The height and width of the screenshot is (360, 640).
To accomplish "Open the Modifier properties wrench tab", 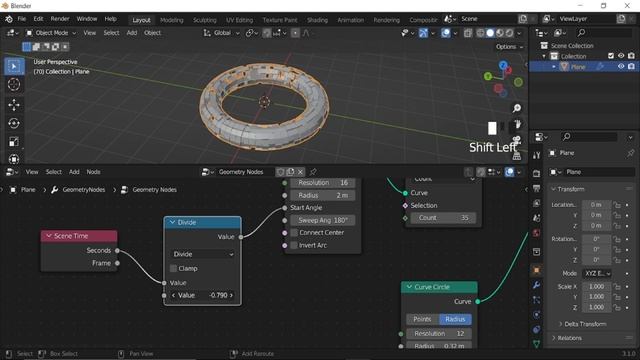I will pyautogui.click(x=536, y=285).
